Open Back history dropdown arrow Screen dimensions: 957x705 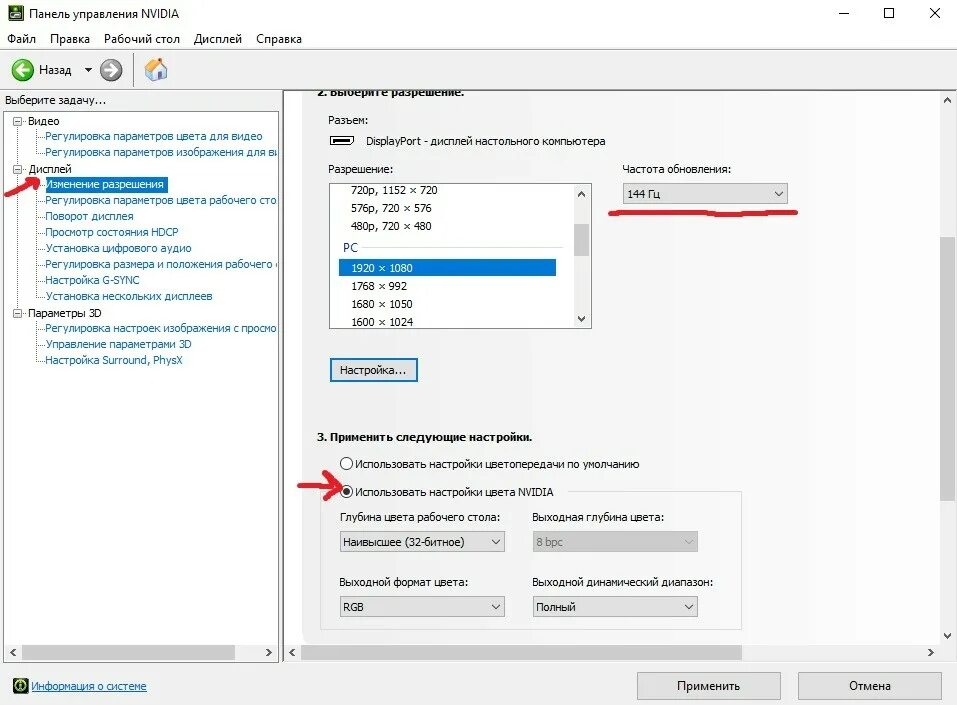click(88, 70)
